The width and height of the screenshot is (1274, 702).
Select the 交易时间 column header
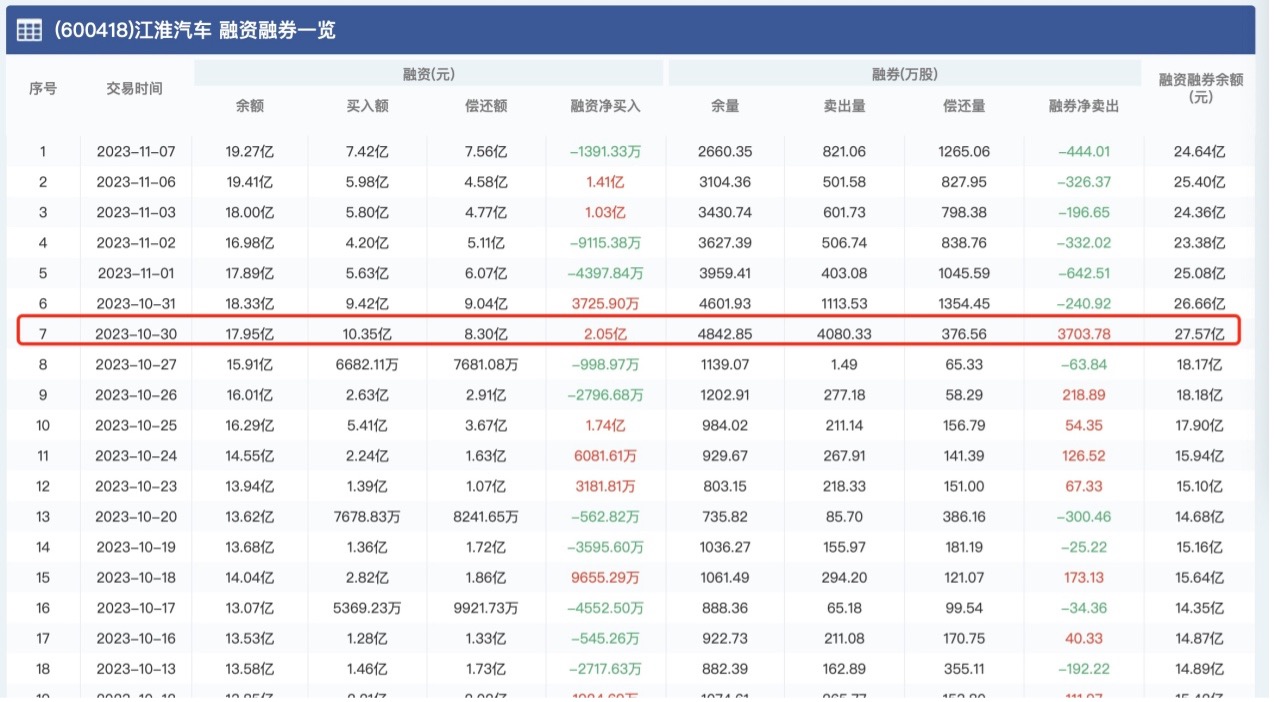pyautogui.click(x=135, y=88)
